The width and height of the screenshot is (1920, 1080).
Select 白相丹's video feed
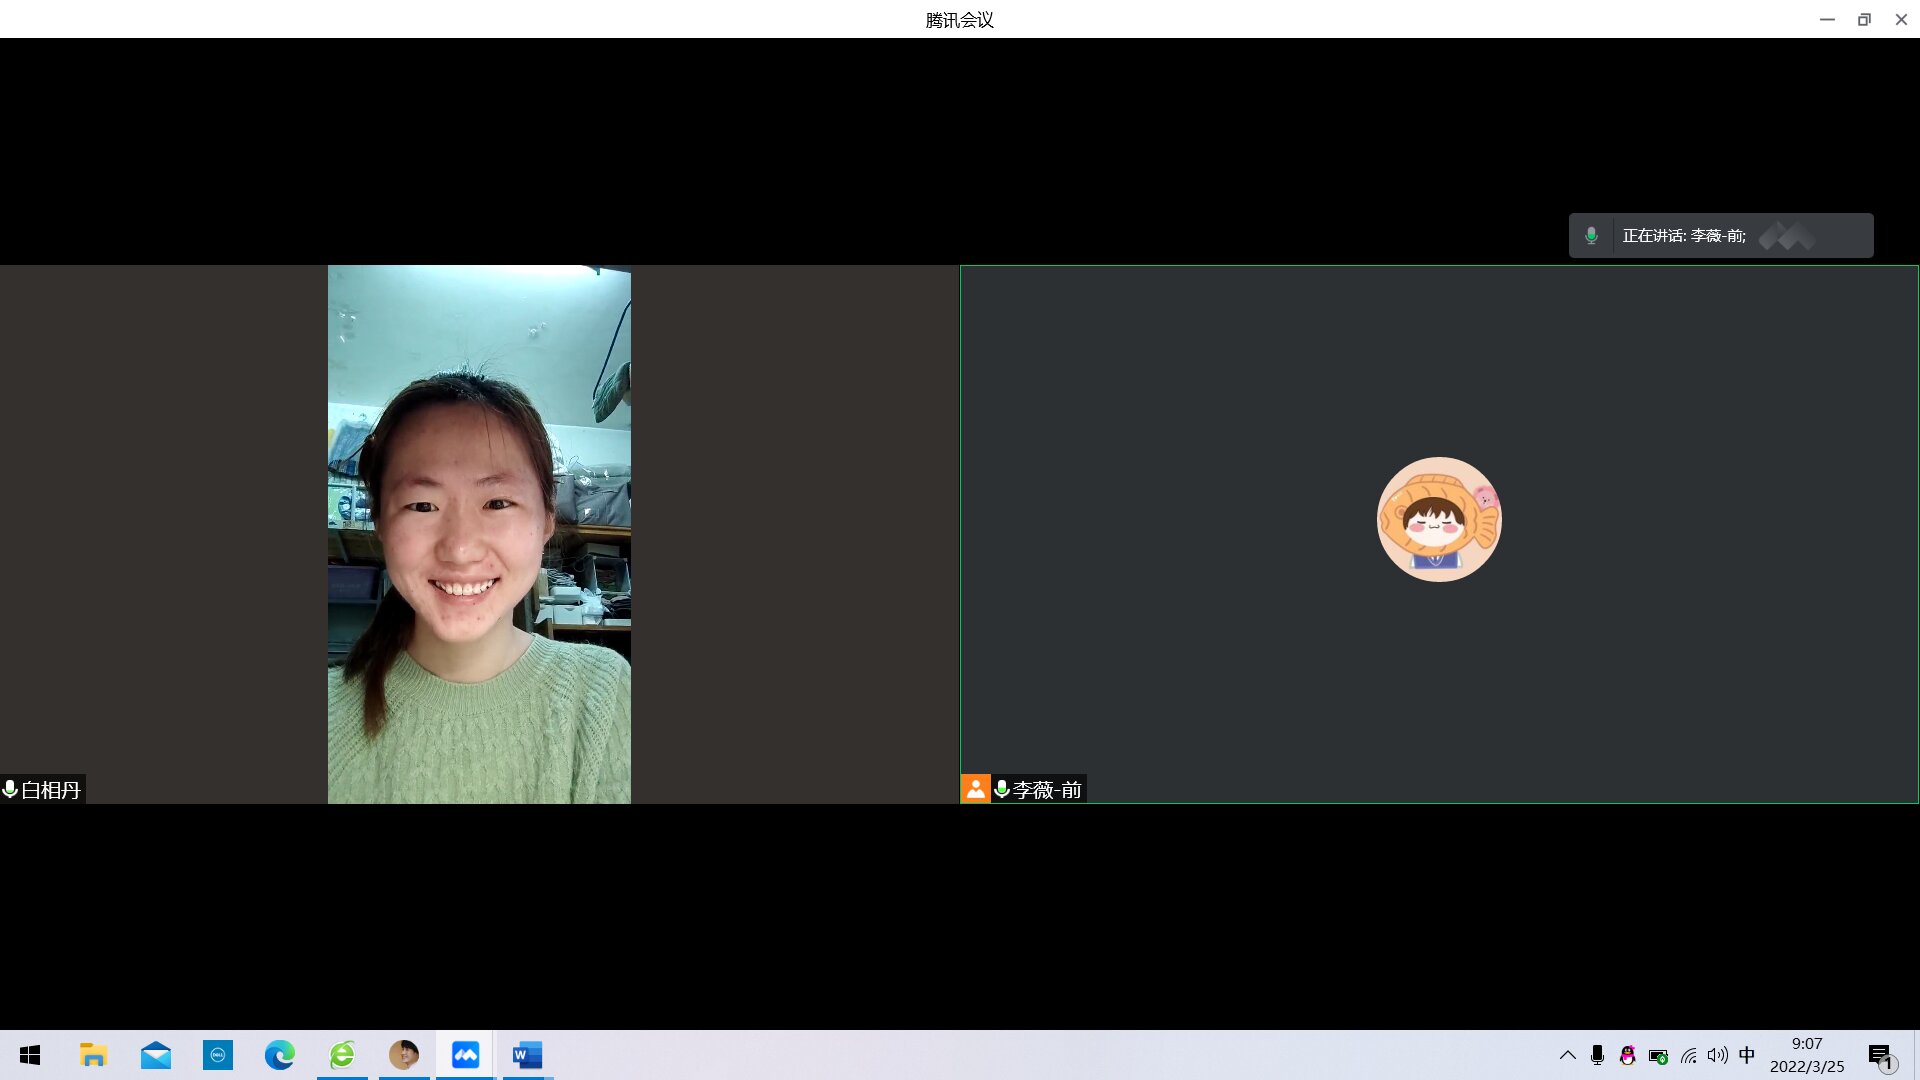479,534
